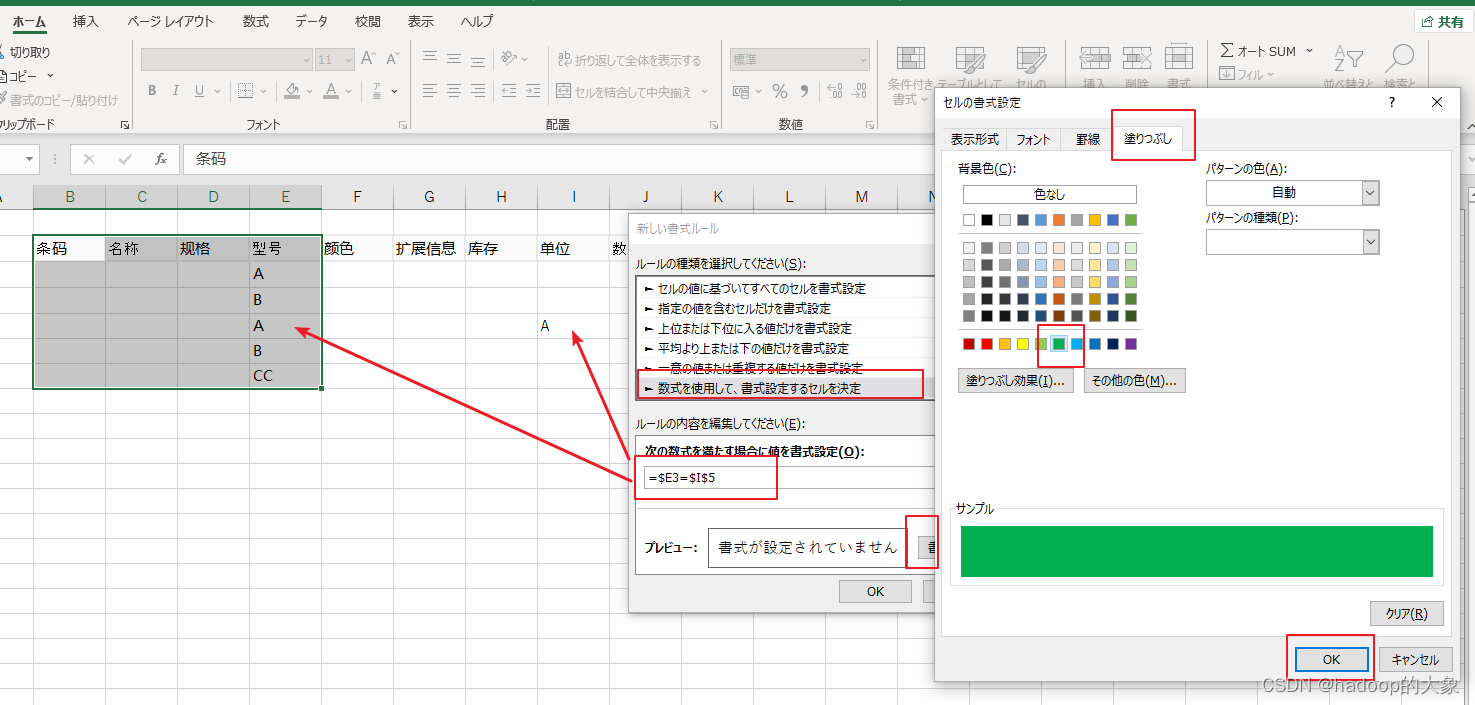Select the green color swatch
Viewport: 1475px width, 705px height.
[x=1060, y=343]
